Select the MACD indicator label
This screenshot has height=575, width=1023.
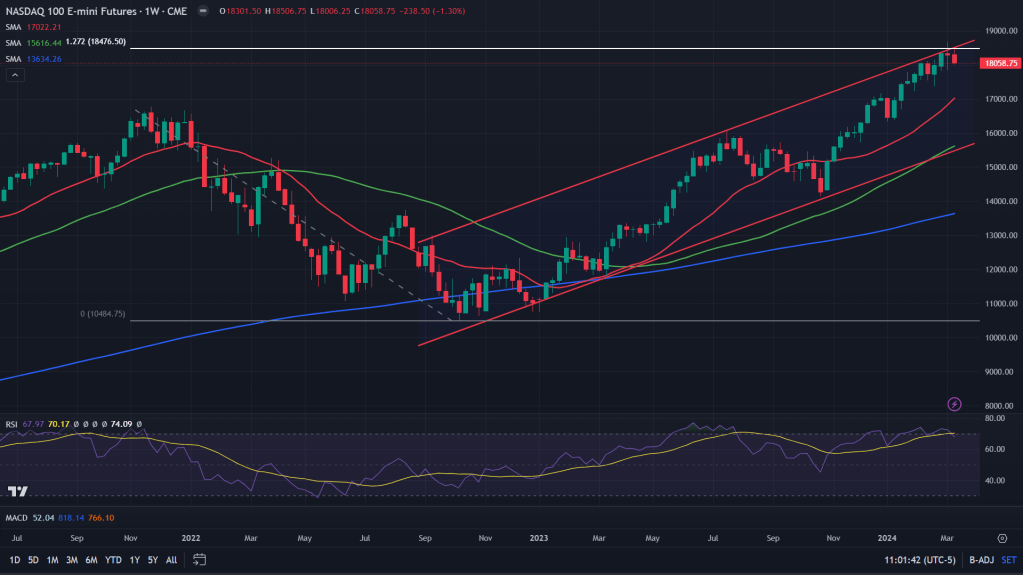17,517
